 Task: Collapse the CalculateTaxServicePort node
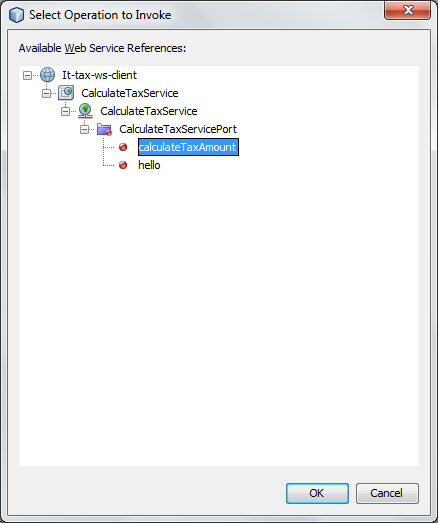(84, 129)
